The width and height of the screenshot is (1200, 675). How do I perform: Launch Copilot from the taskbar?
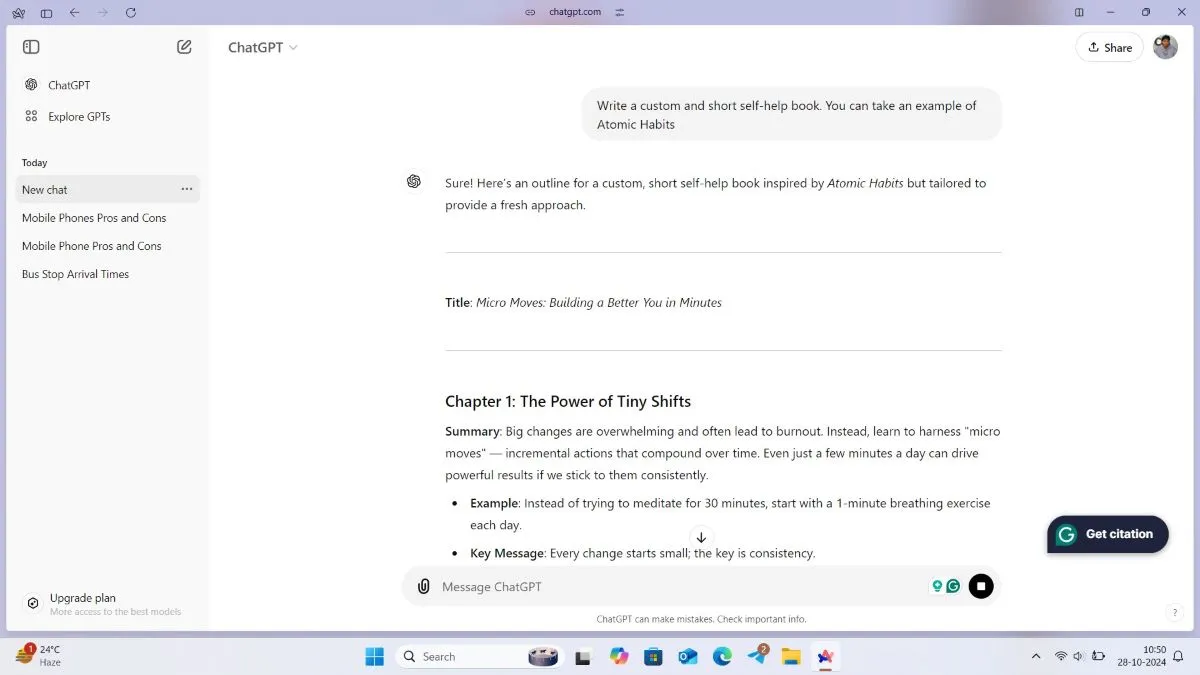(x=619, y=657)
